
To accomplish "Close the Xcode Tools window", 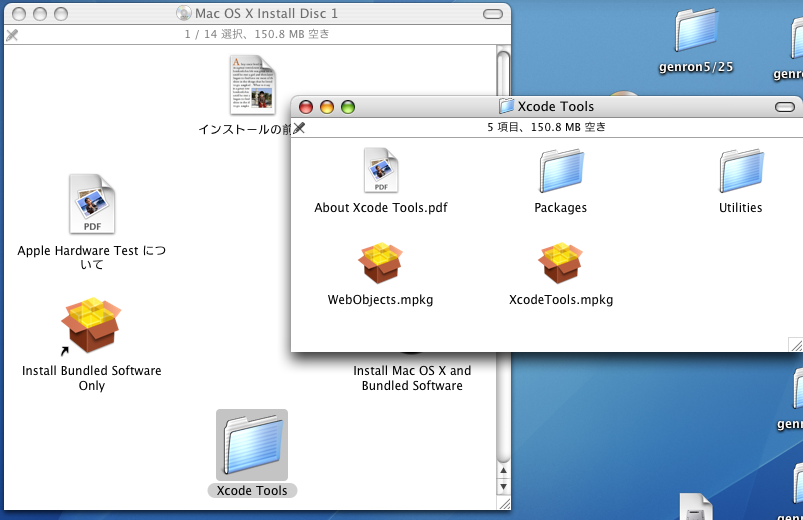I will pos(306,107).
